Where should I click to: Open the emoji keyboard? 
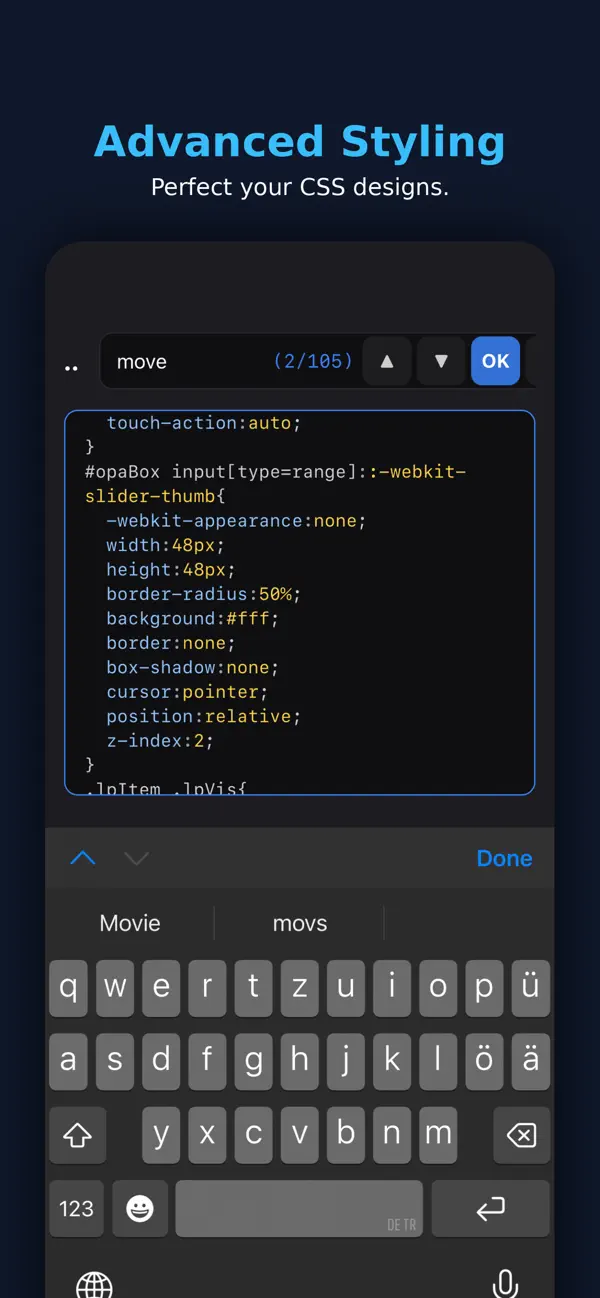click(140, 1209)
